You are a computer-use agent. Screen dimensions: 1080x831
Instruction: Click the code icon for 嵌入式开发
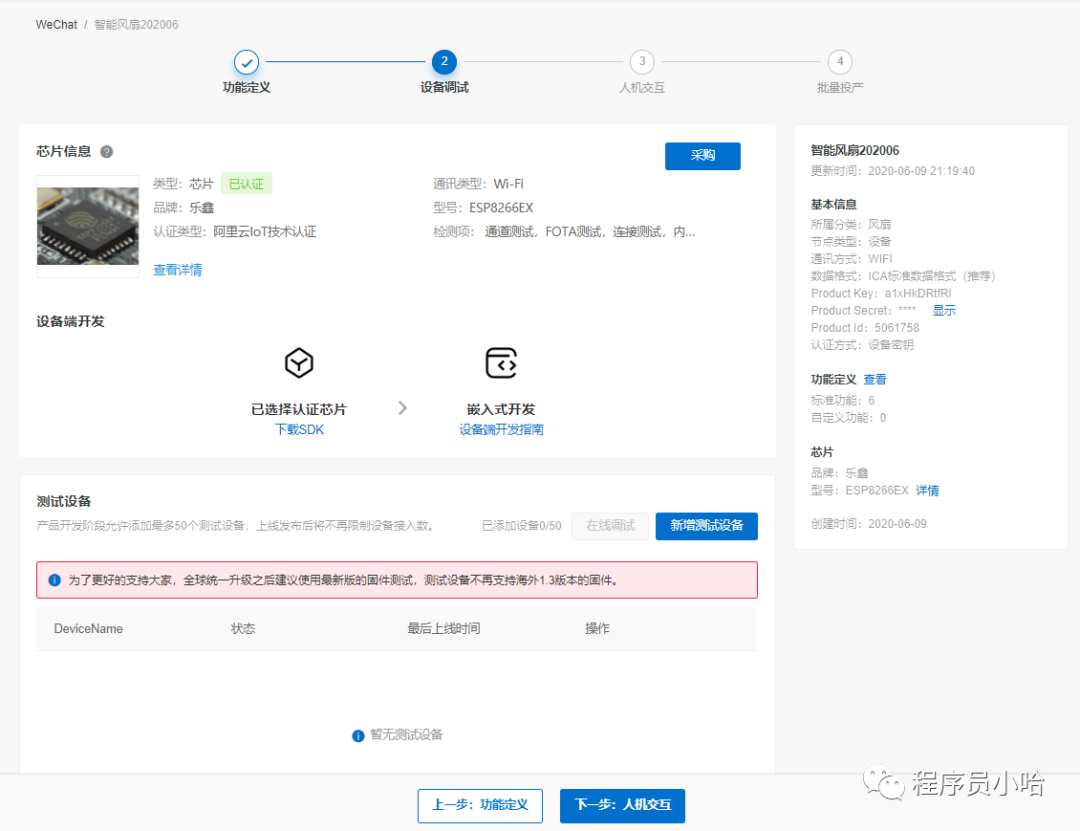tap(501, 363)
